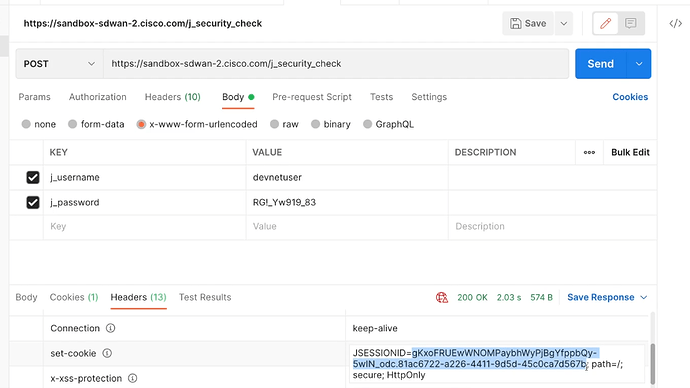Uncheck the j_username checkbox
The width and height of the screenshot is (690, 388).
33,177
